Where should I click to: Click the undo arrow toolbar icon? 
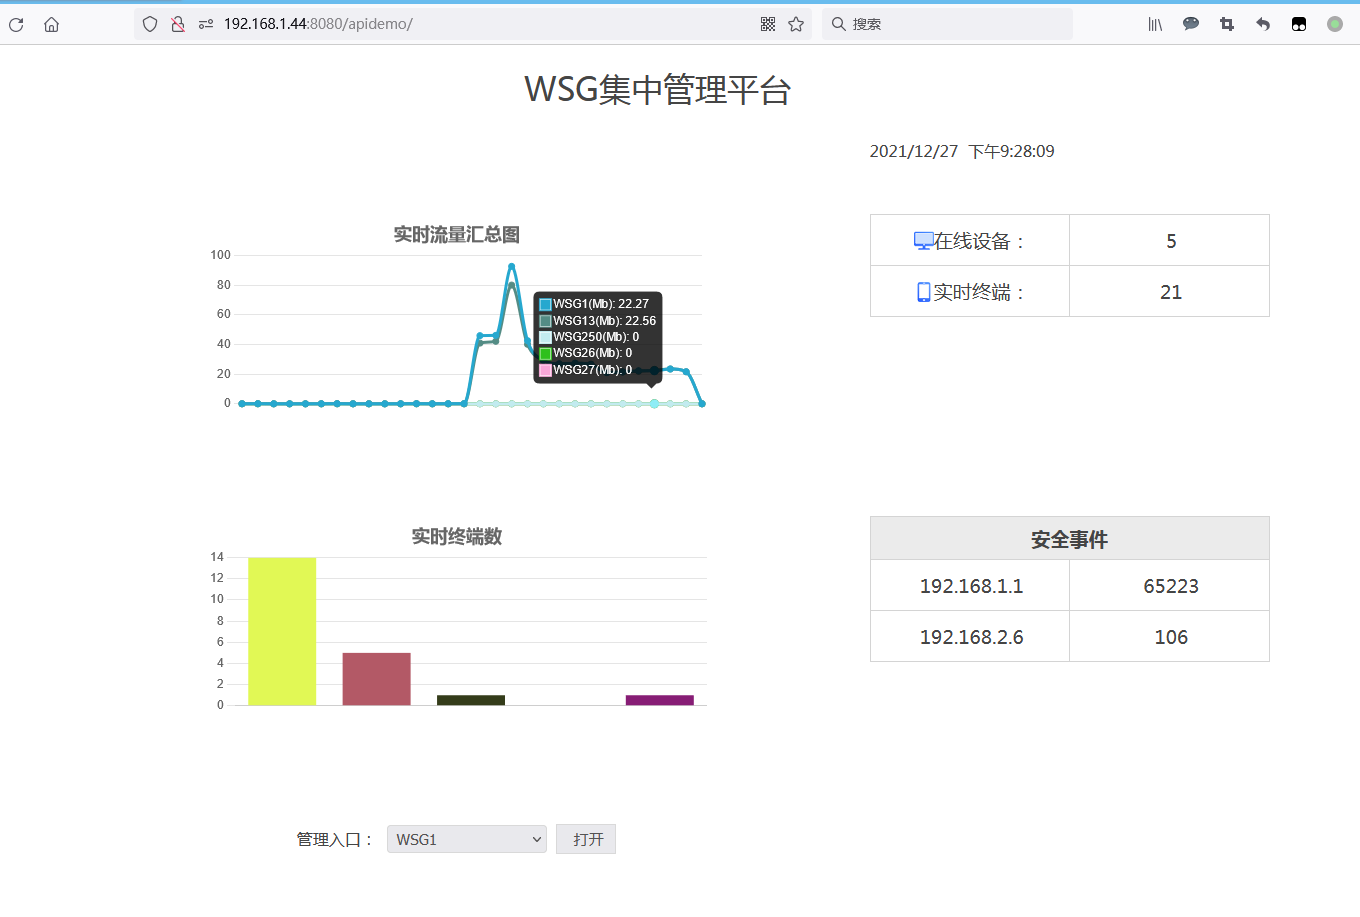tap(1263, 24)
